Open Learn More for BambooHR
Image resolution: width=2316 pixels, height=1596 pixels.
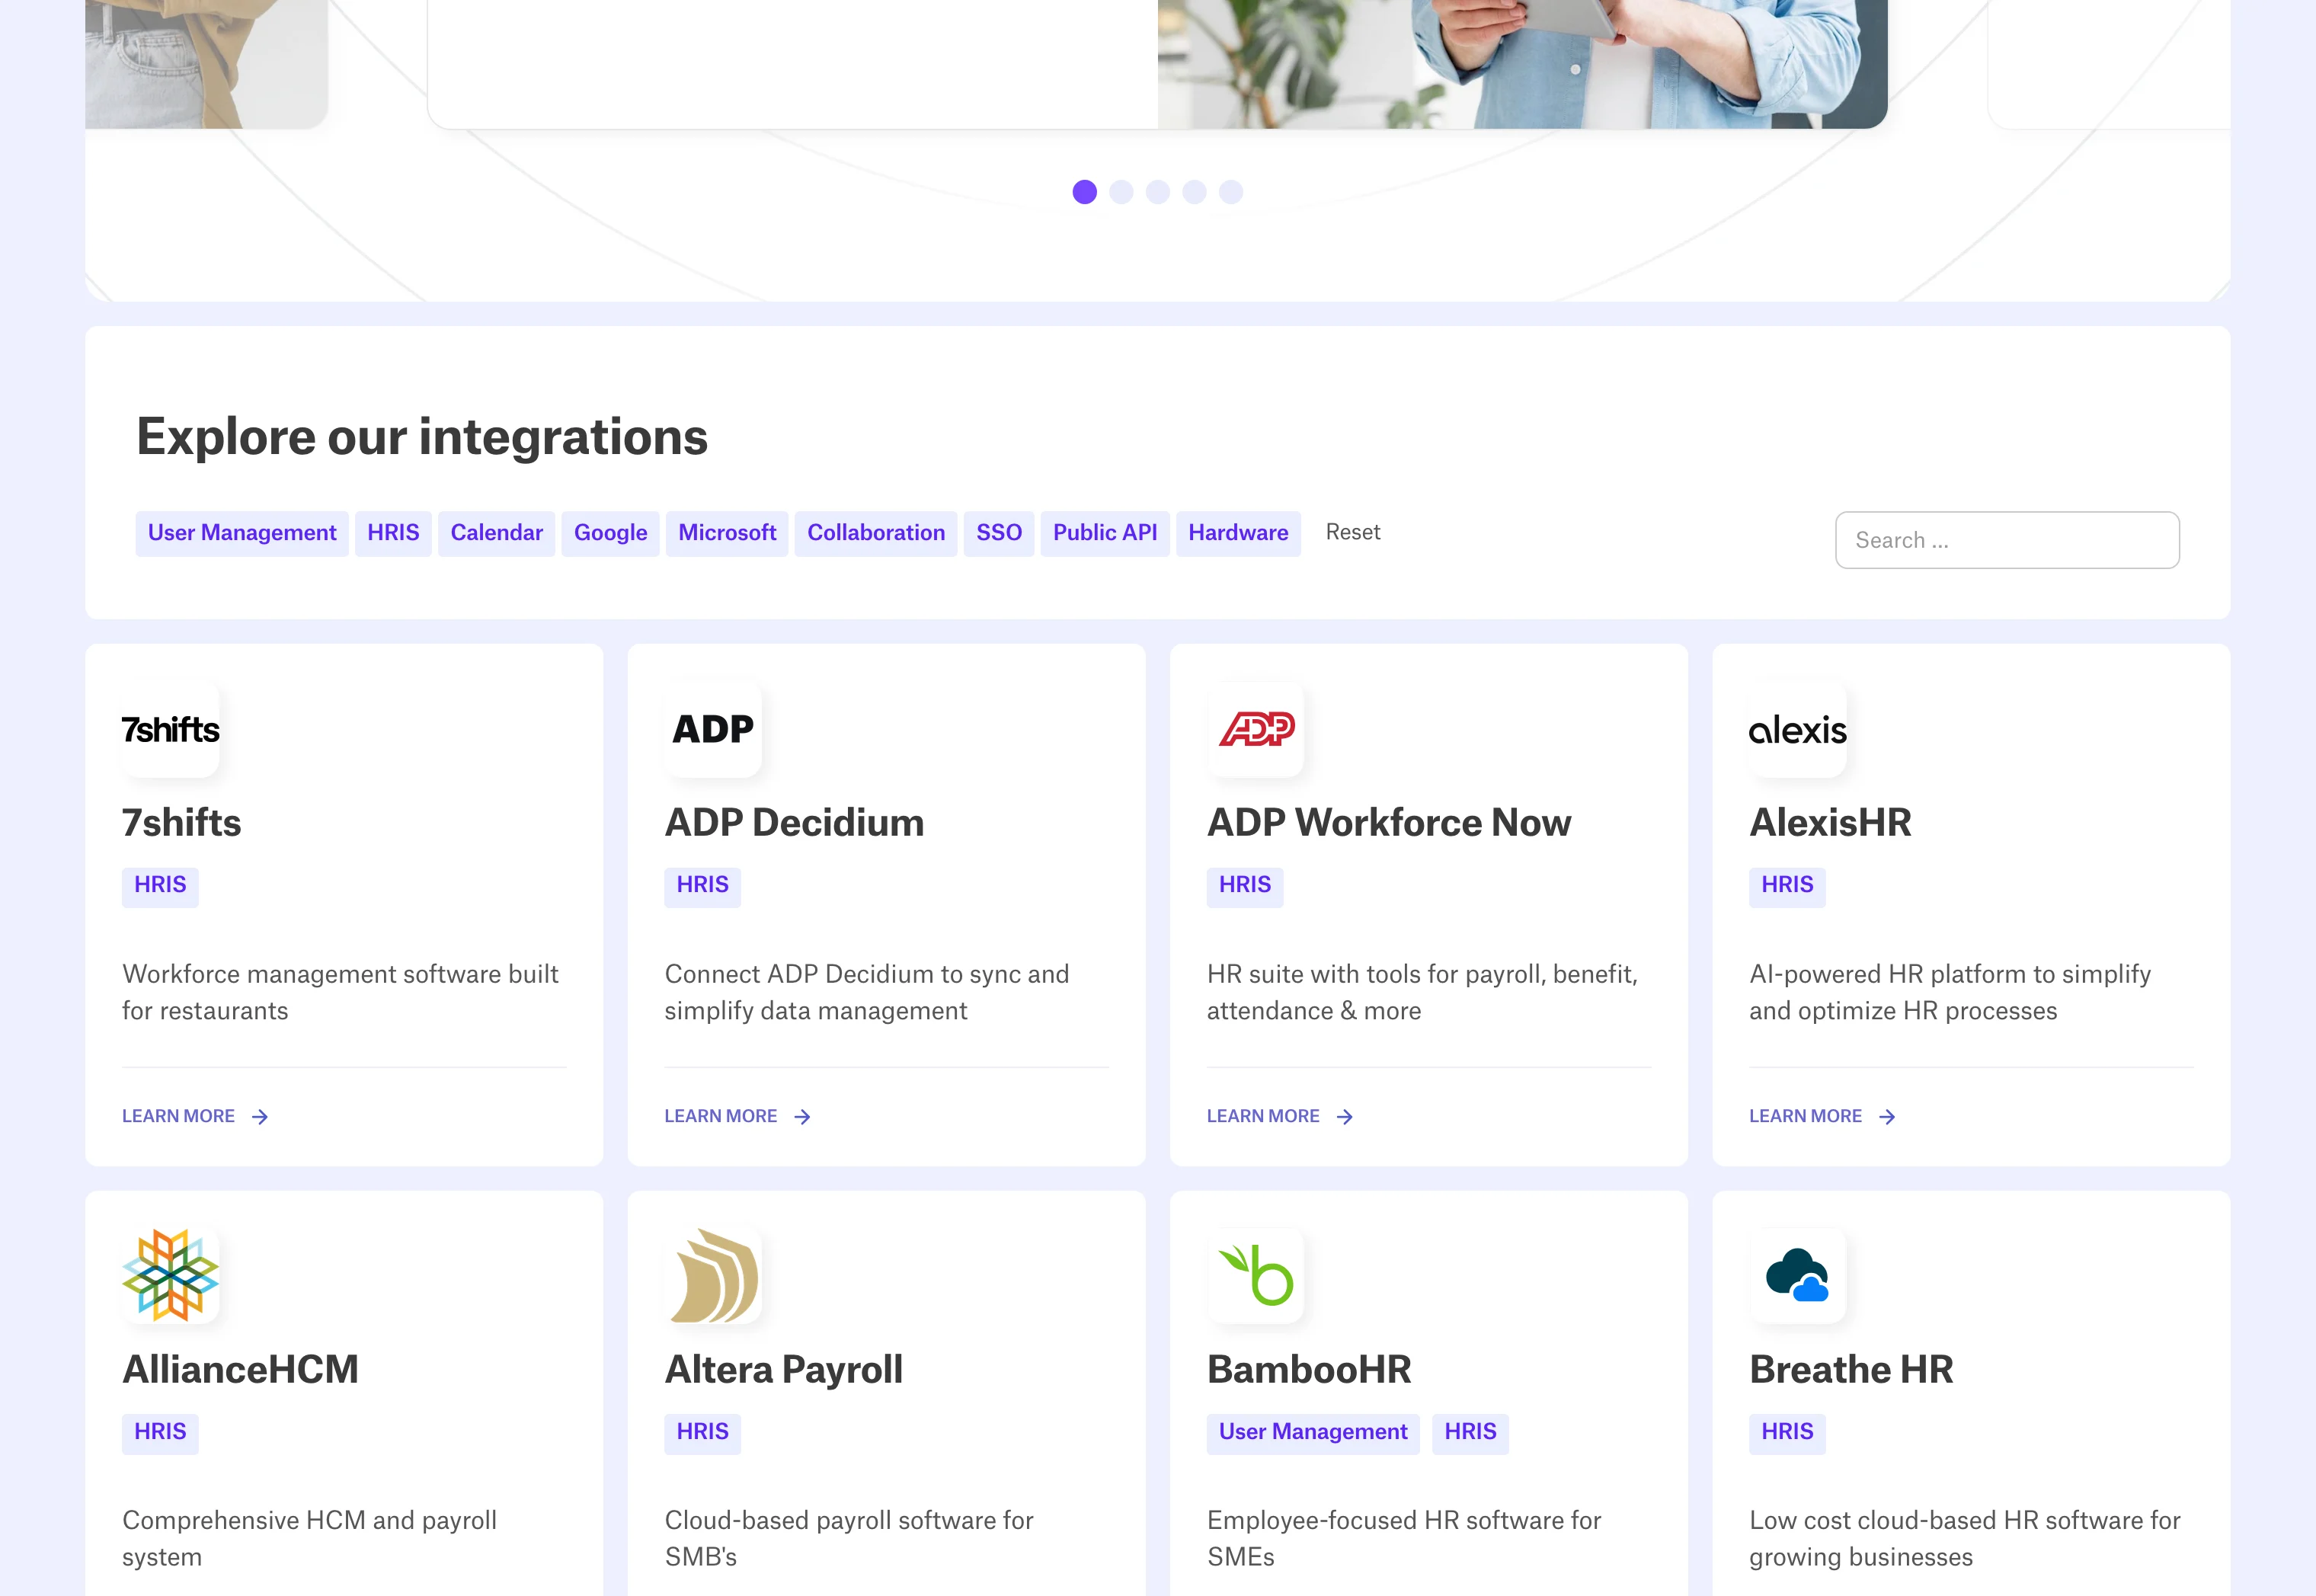pyautogui.click(x=1263, y=1590)
